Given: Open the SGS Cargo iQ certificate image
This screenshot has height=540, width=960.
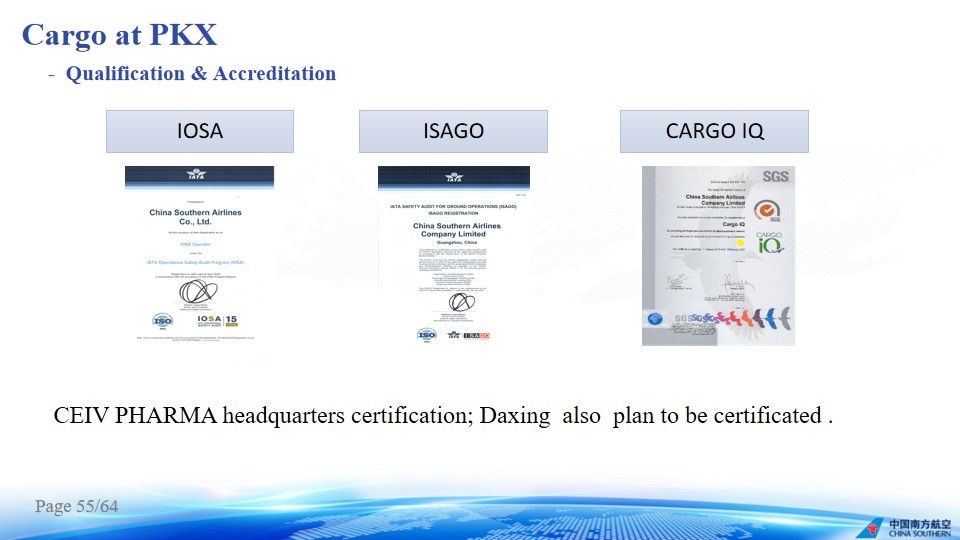Looking at the screenshot, I should pos(718,256).
